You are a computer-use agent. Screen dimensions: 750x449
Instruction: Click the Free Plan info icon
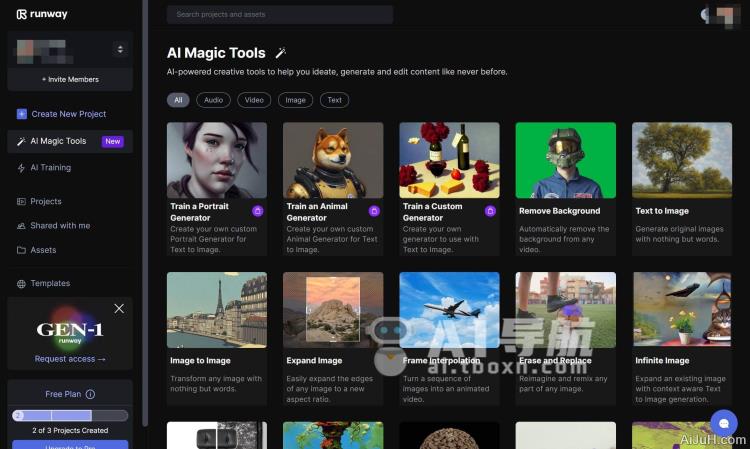tap(90, 395)
